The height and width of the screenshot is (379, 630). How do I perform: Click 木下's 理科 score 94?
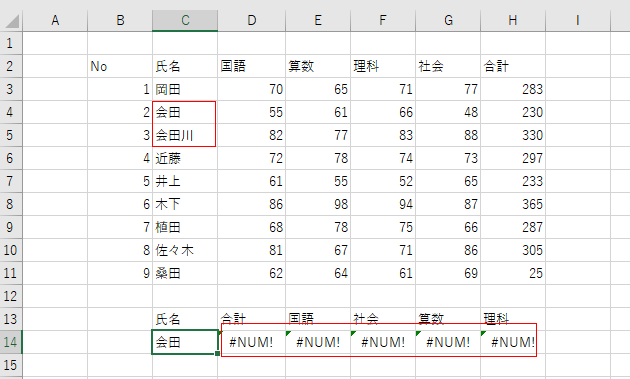[x=383, y=204]
